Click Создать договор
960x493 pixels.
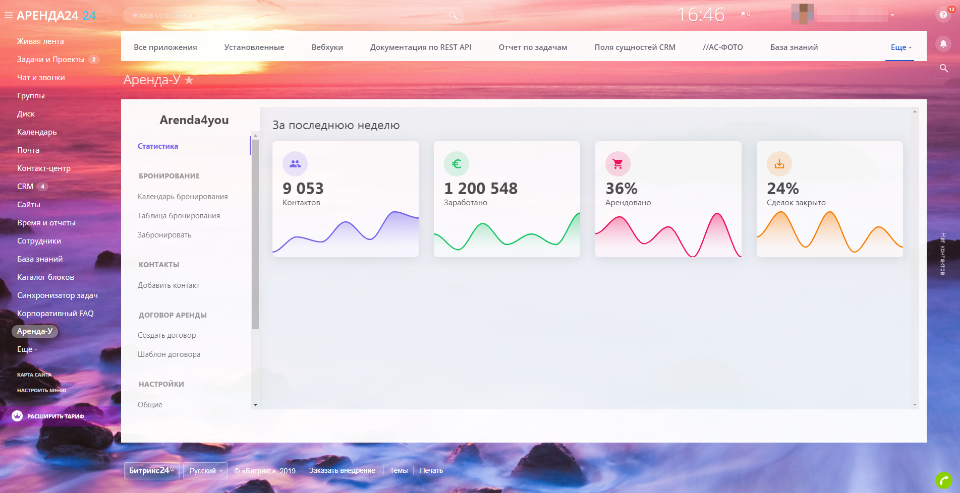click(x=167, y=336)
